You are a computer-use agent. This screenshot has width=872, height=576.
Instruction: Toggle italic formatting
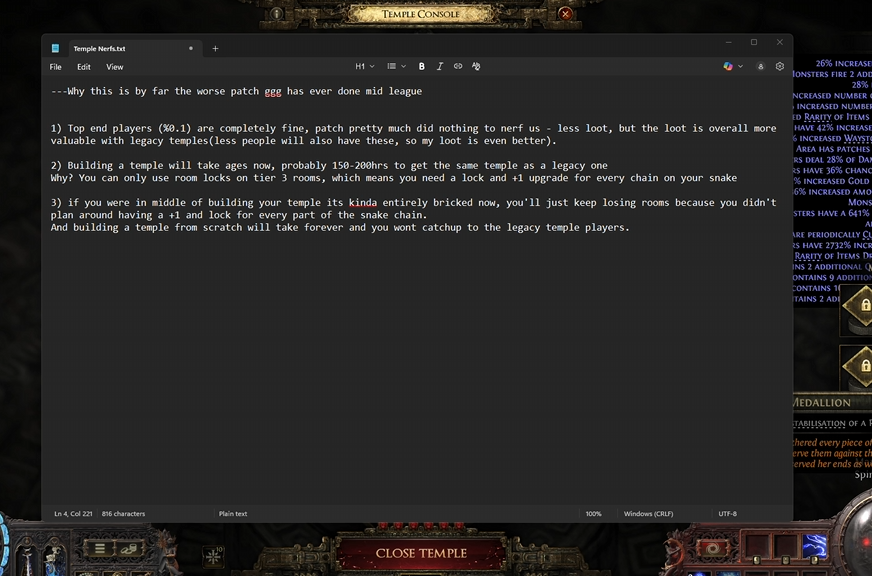tap(439, 66)
